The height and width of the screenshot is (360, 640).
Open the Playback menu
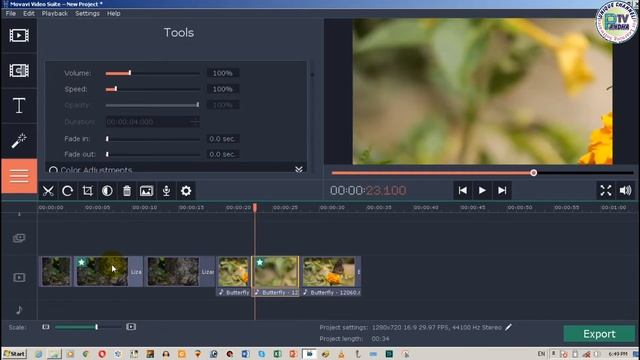55,13
